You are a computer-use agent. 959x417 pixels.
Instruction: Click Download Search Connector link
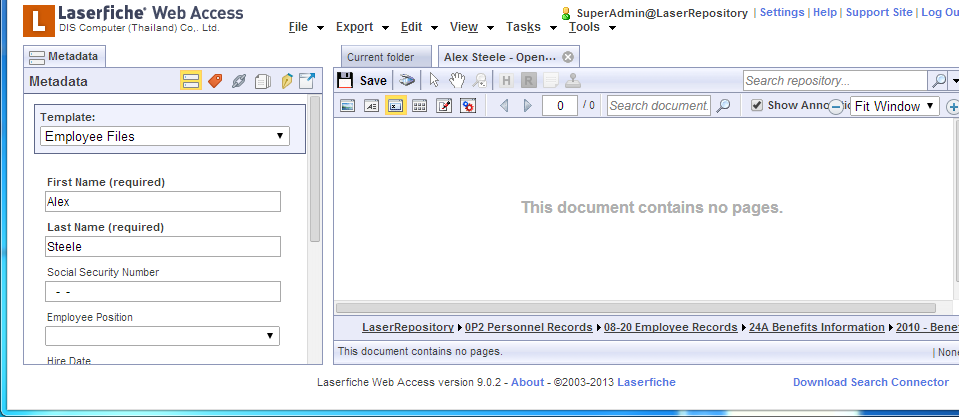tap(871, 382)
